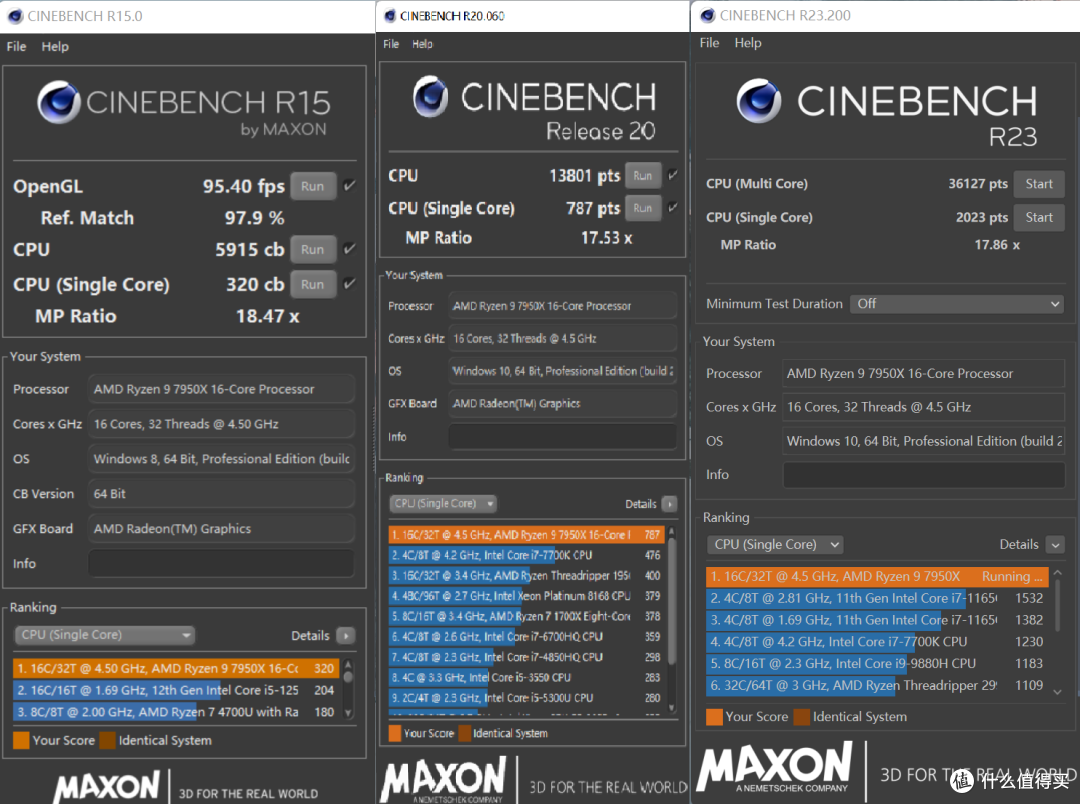
Task: Click the Cinebench R20 title bar app icon
Action: (x=390, y=15)
